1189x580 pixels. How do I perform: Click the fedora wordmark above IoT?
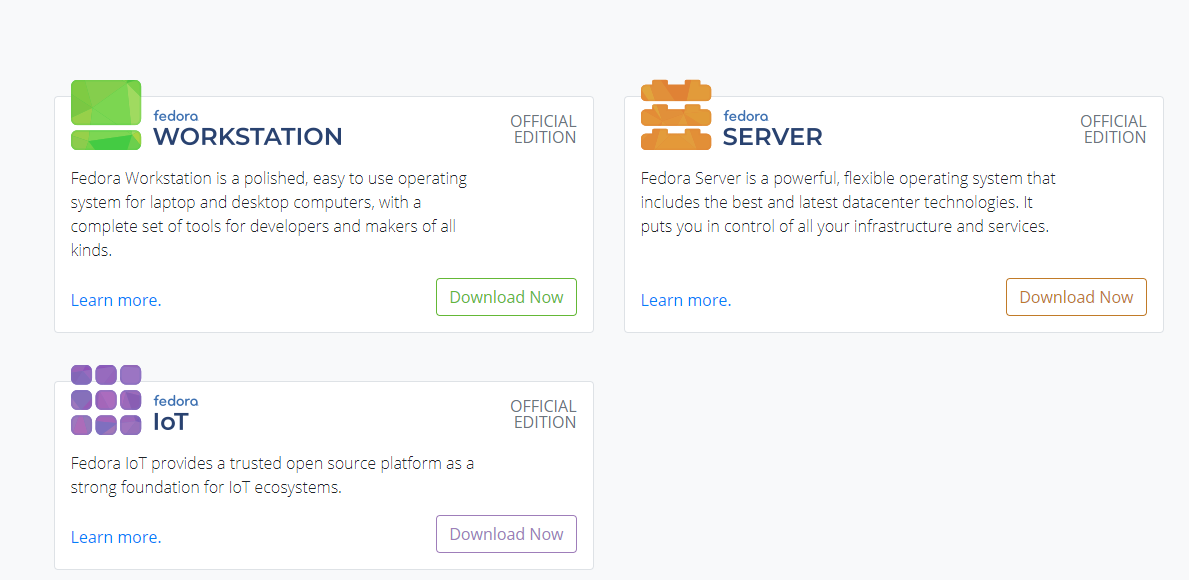(x=175, y=401)
